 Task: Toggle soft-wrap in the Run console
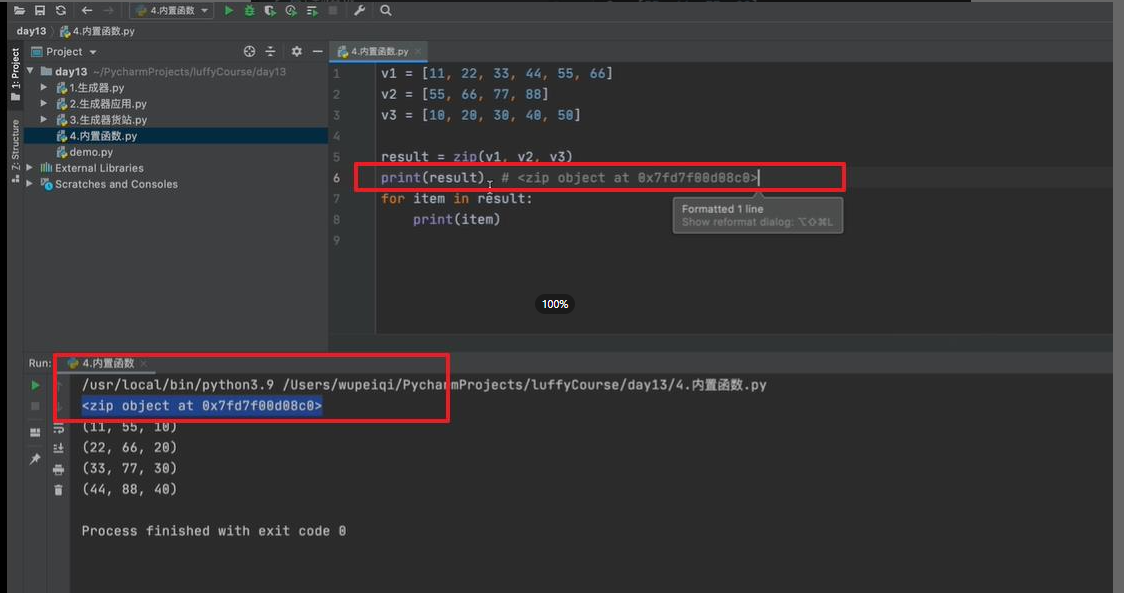[x=59, y=428]
